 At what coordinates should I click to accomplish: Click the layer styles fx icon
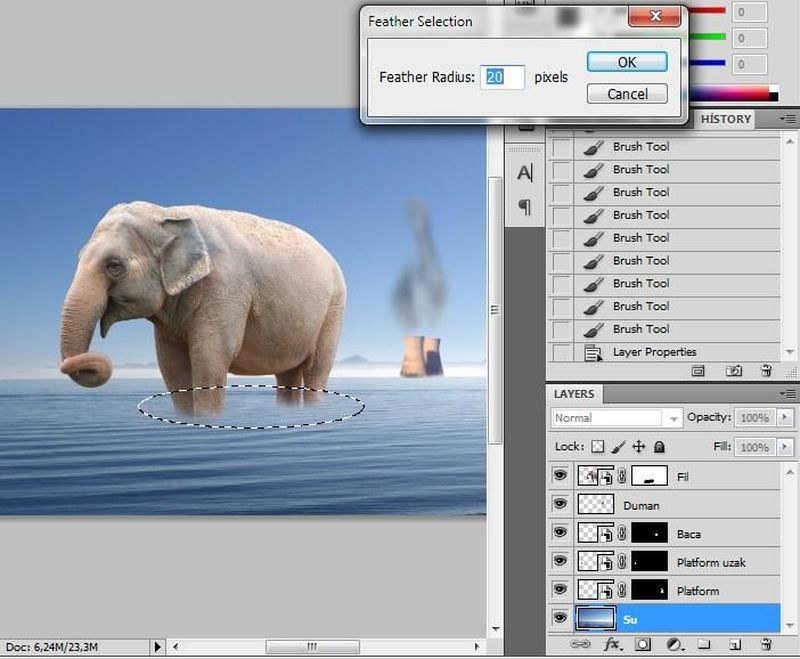tap(613, 645)
